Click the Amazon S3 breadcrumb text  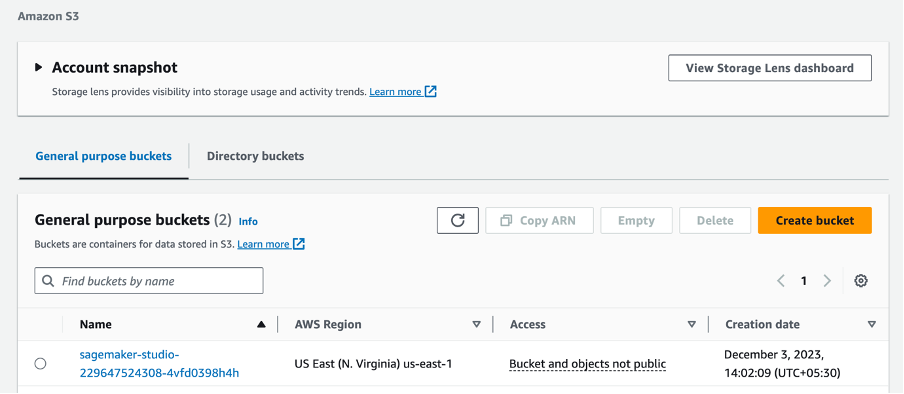48,16
